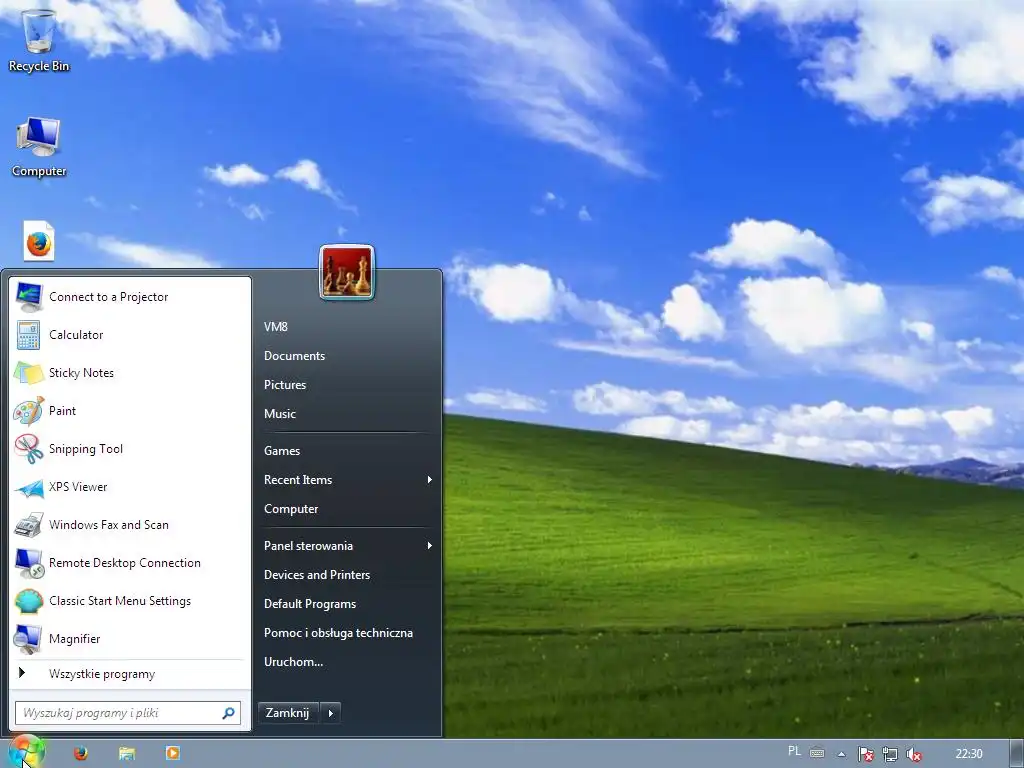This screenshot has width=1024, height=768.
Task: Open Sticky Notes icon
Action: coord(29,372)
